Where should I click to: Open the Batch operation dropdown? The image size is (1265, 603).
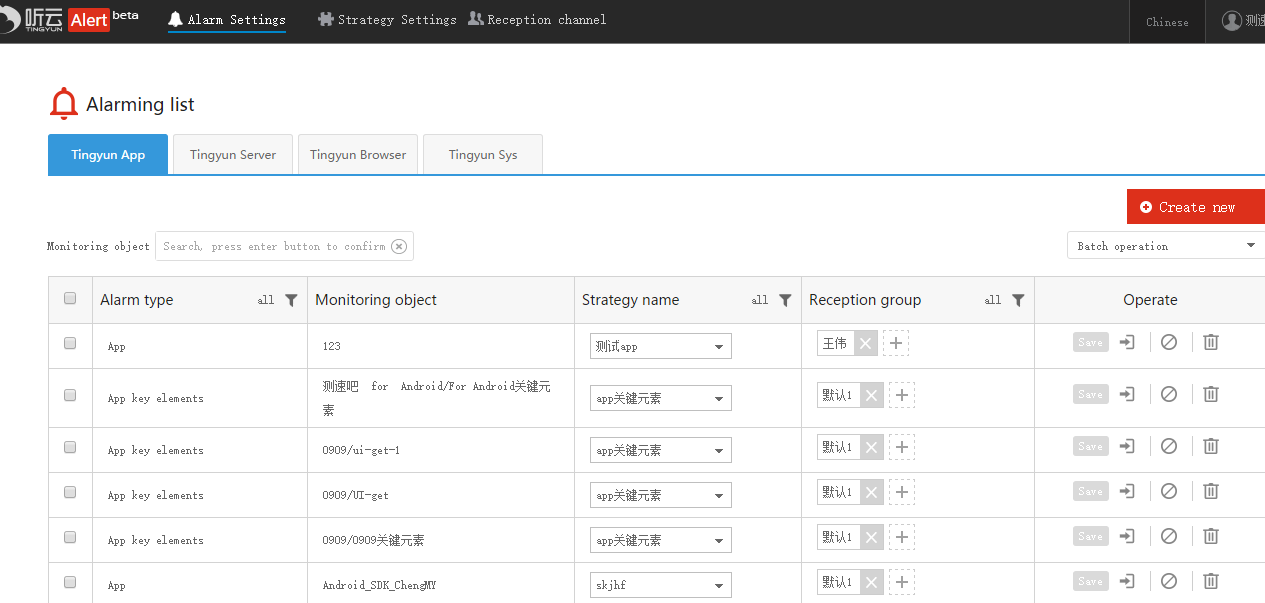tap(1165, 246)
